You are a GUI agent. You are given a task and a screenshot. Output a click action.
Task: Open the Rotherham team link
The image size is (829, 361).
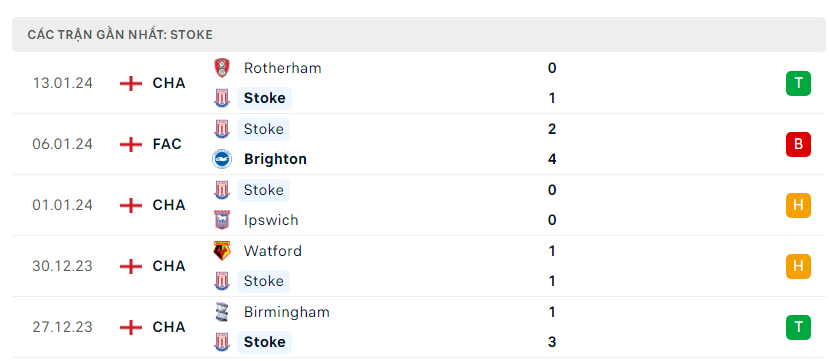click(x=282, y=68)
